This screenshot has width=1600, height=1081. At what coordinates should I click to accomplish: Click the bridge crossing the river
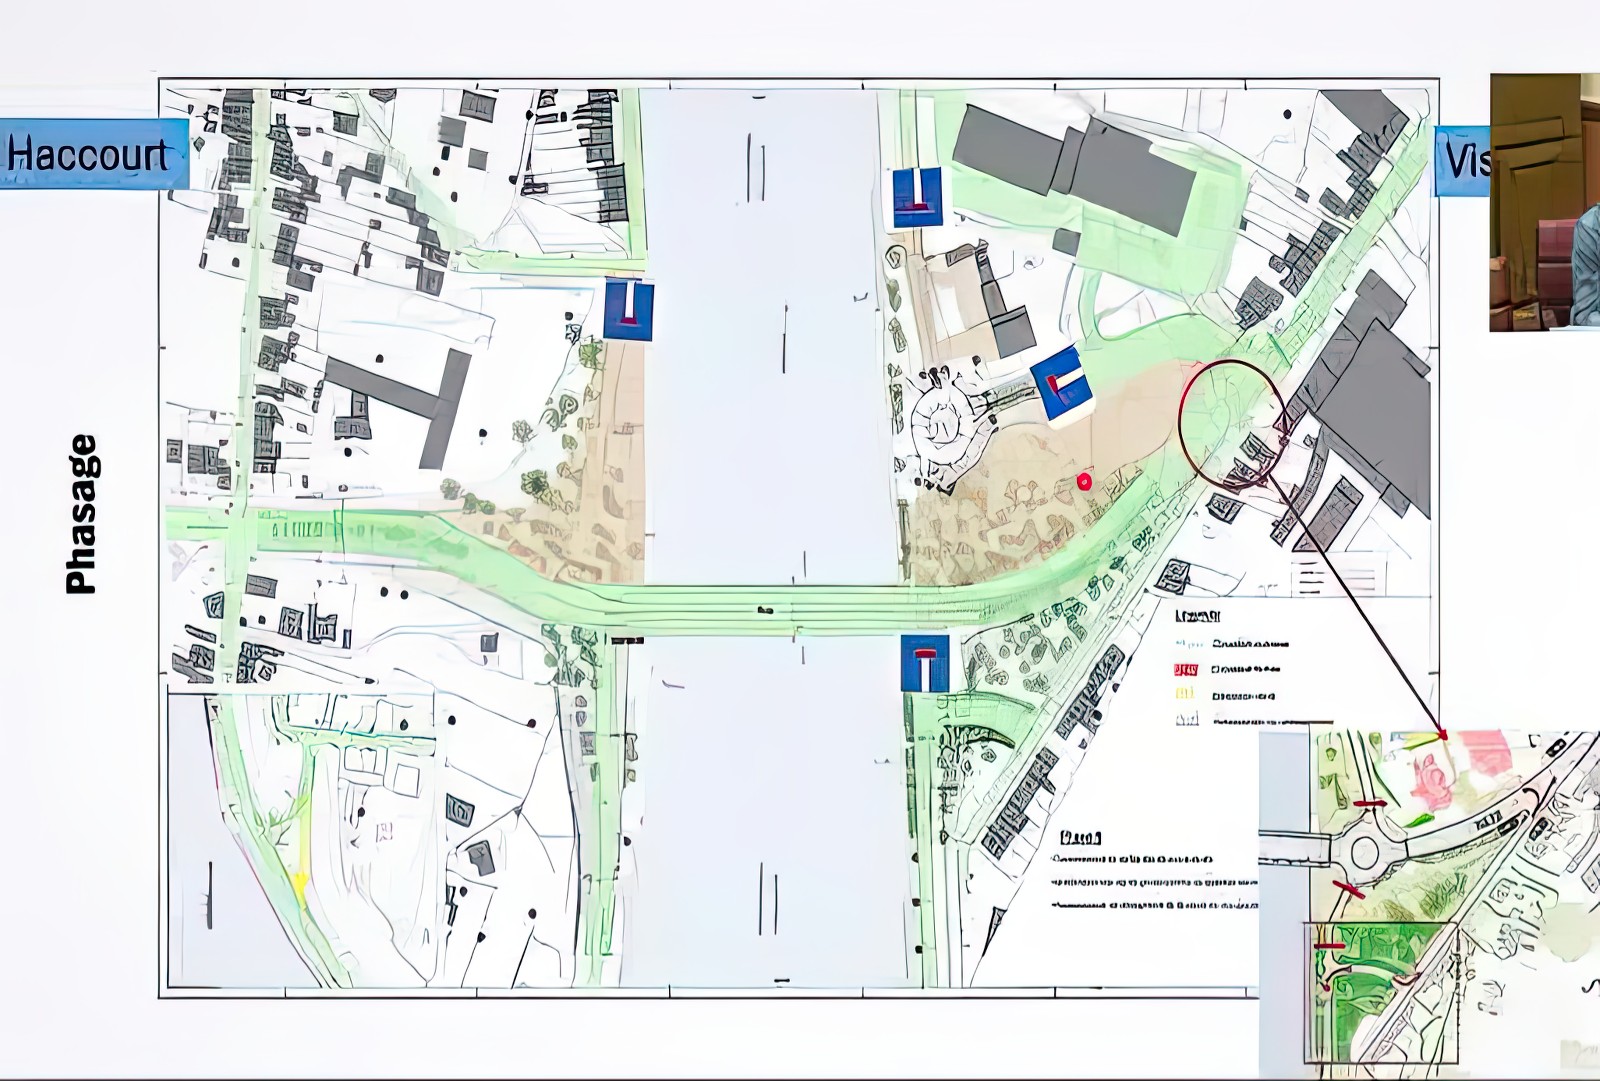coord(770,610)
